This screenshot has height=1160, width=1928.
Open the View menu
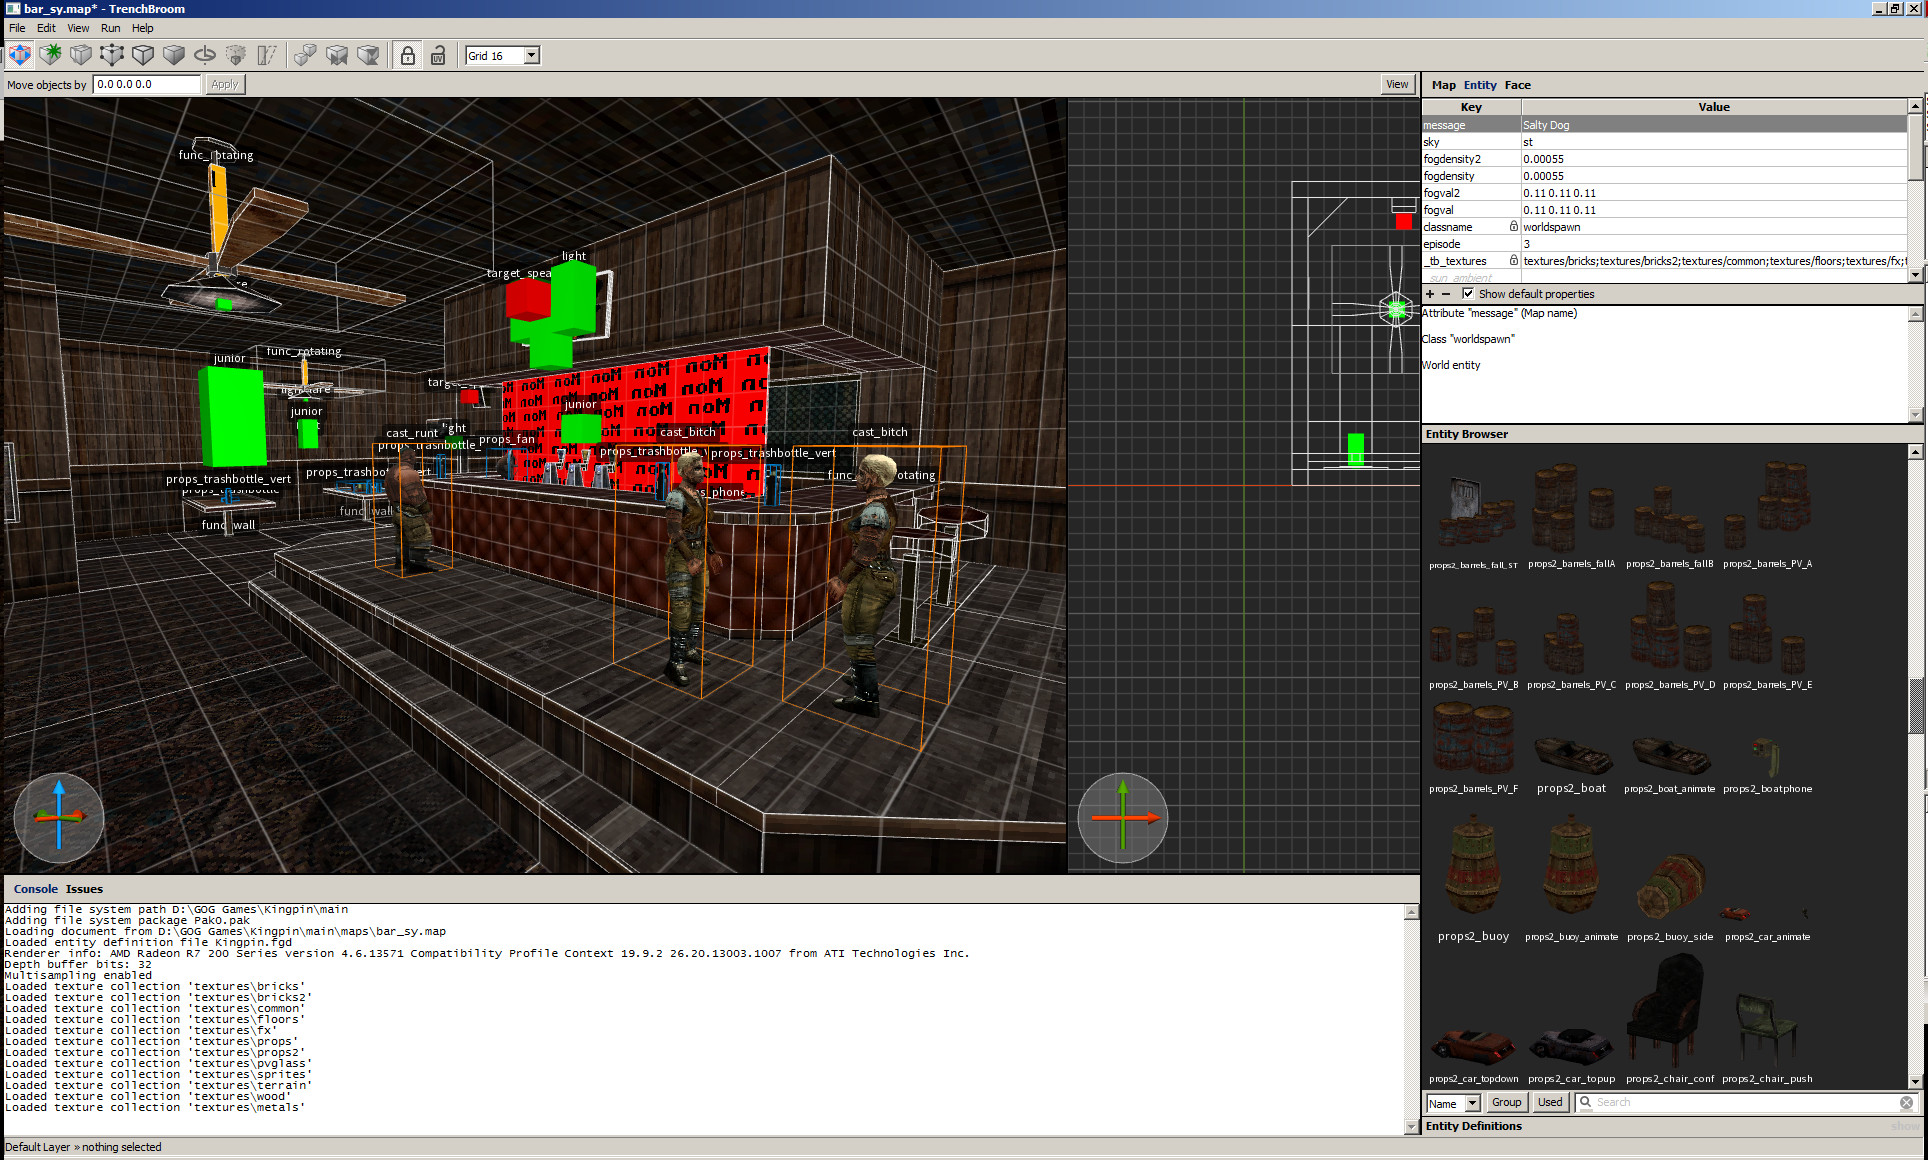(78, 28)
